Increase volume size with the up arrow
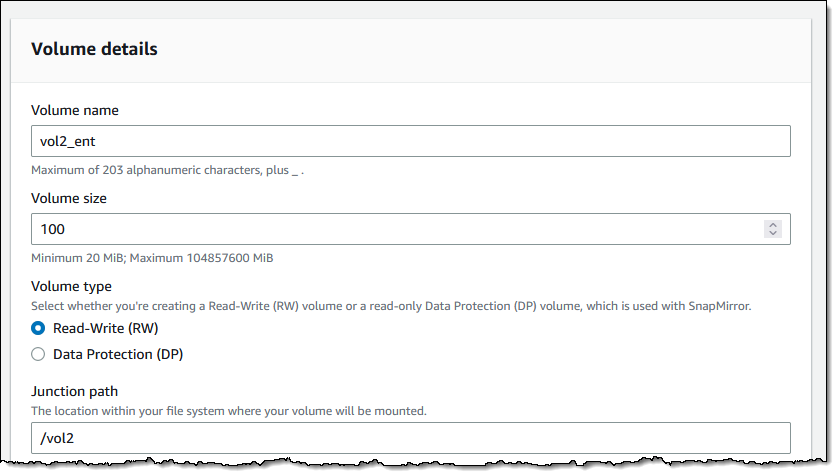837x476 pixels. (x=772, y=225)
